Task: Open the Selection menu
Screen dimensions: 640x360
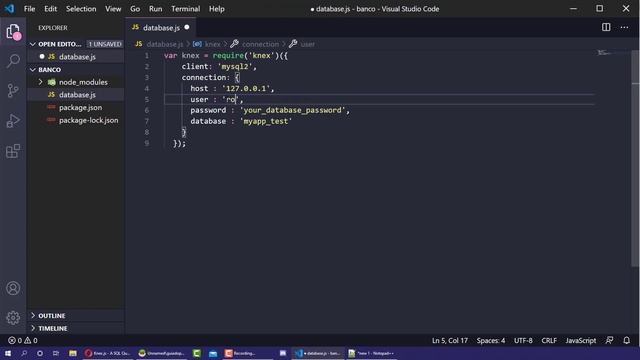Action: click(81, 9)
